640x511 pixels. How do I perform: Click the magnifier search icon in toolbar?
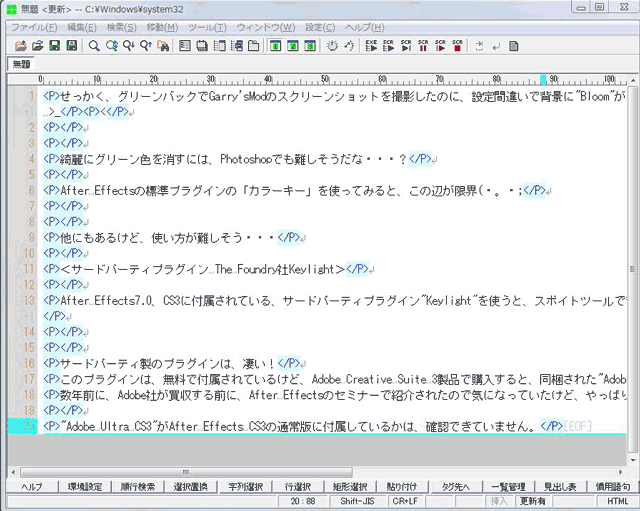[94, 46]
